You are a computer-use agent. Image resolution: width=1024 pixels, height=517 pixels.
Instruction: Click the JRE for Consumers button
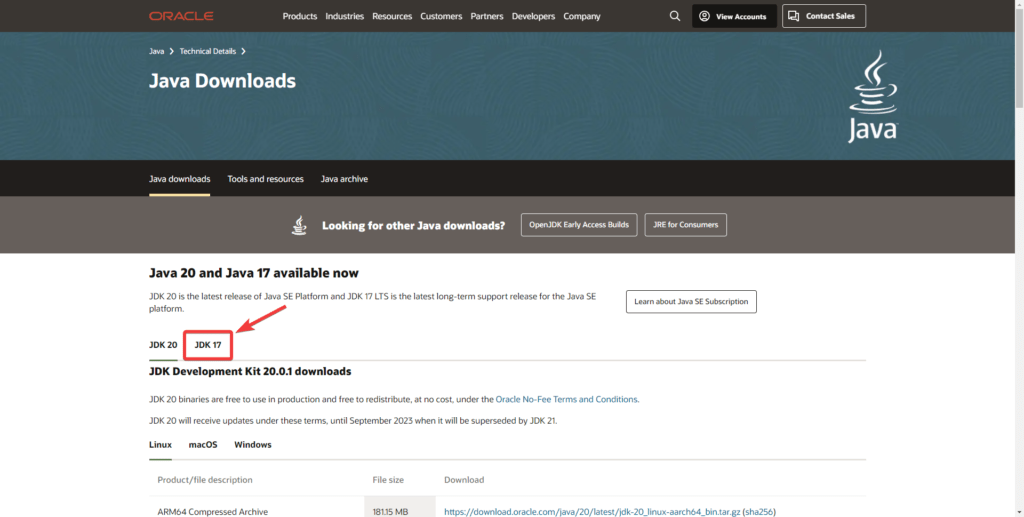685,225
